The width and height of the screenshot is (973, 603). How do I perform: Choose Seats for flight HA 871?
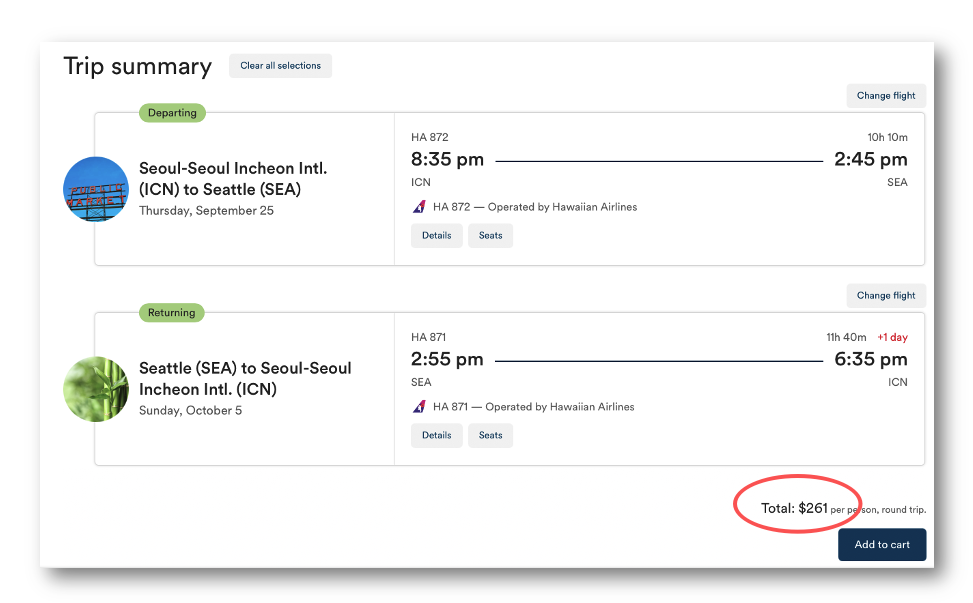click(x=490, y=436)
